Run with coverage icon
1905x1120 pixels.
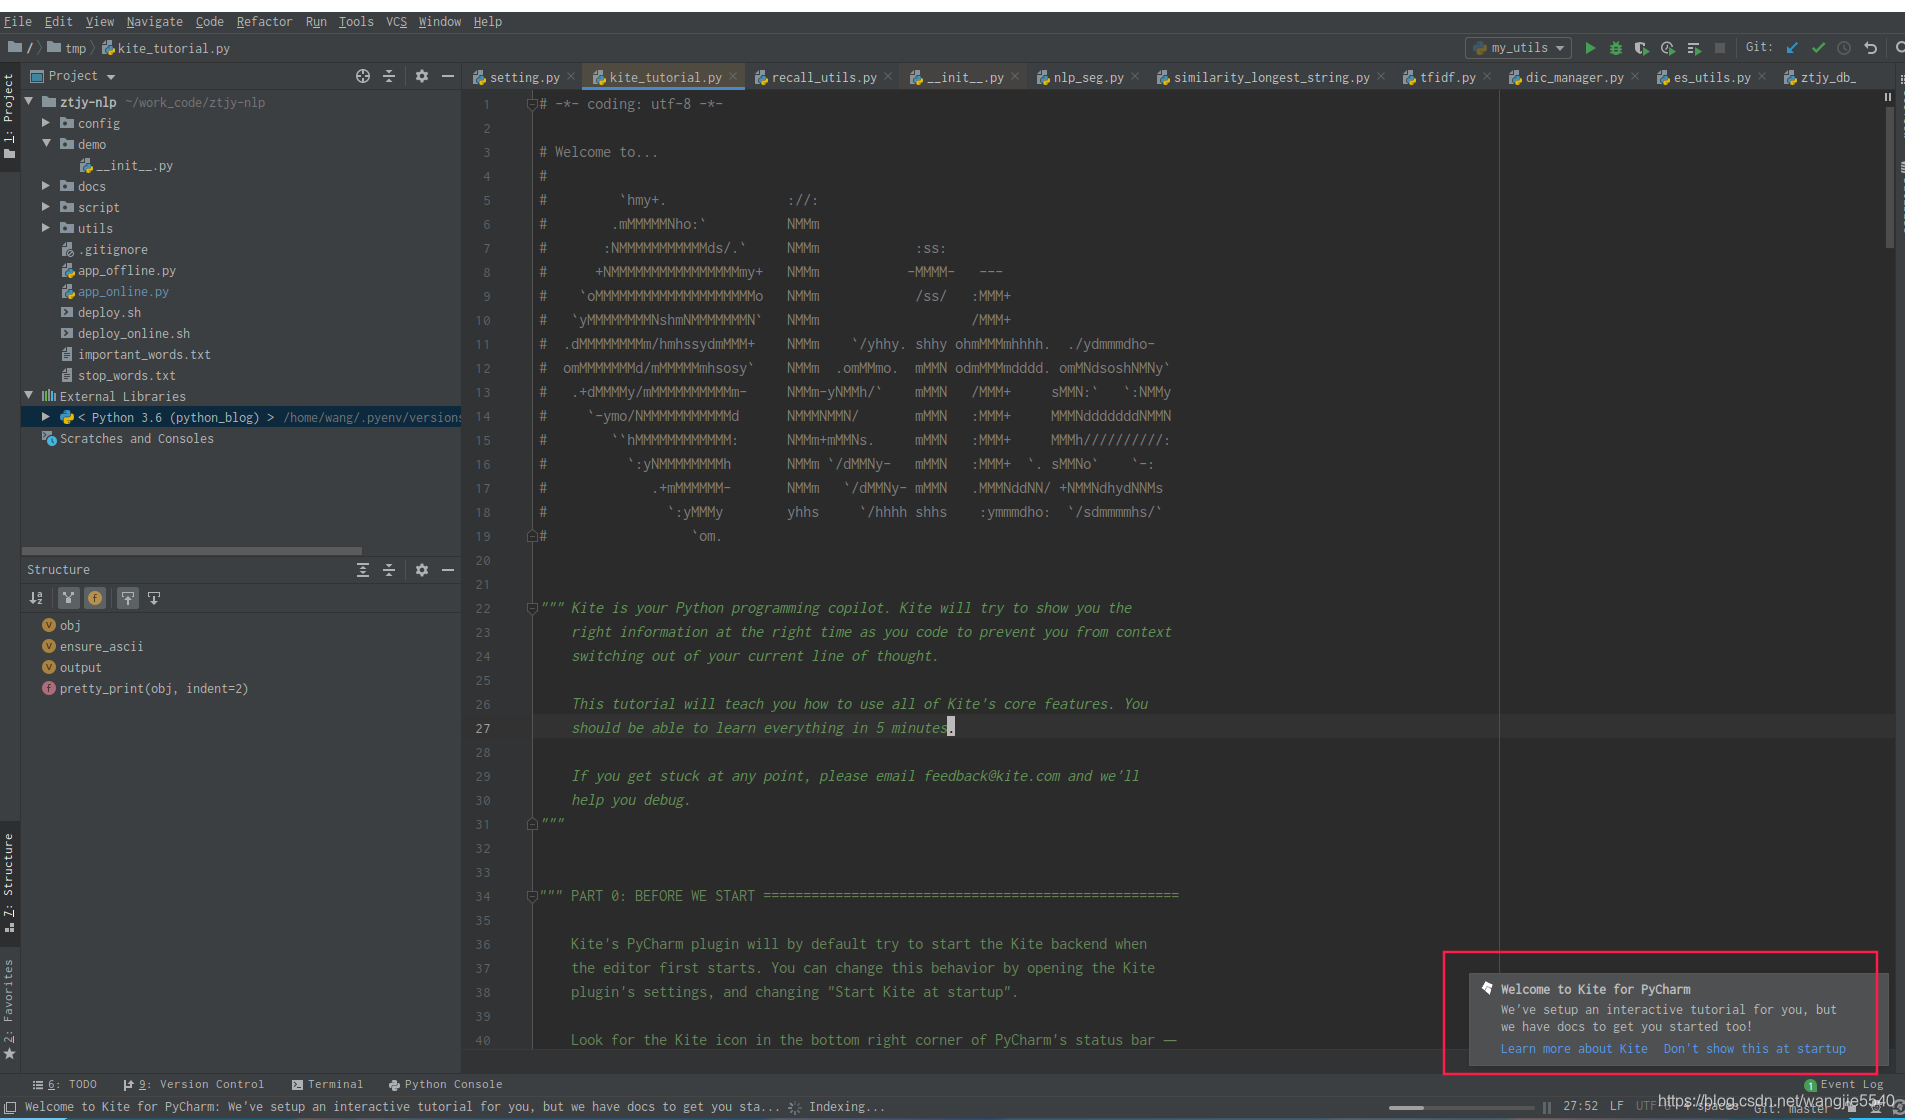coord(1641,48)
